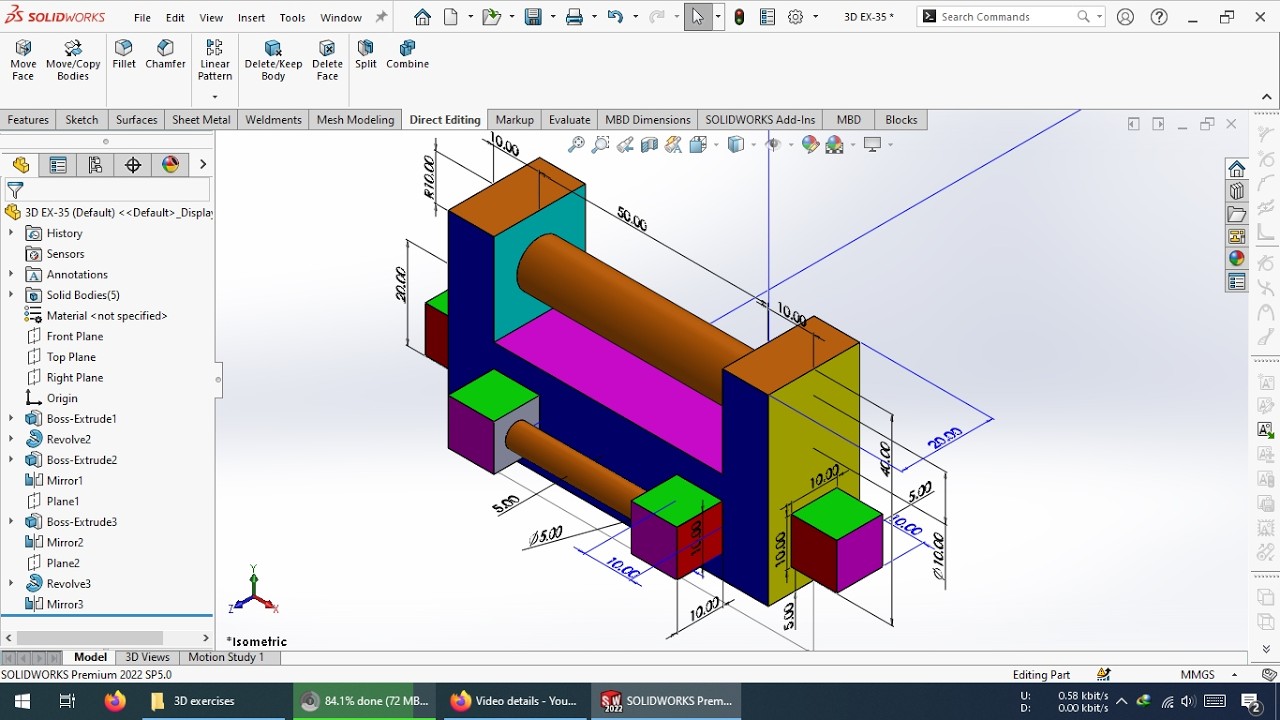
Task: Undo the last action
Action: (615, 17)
